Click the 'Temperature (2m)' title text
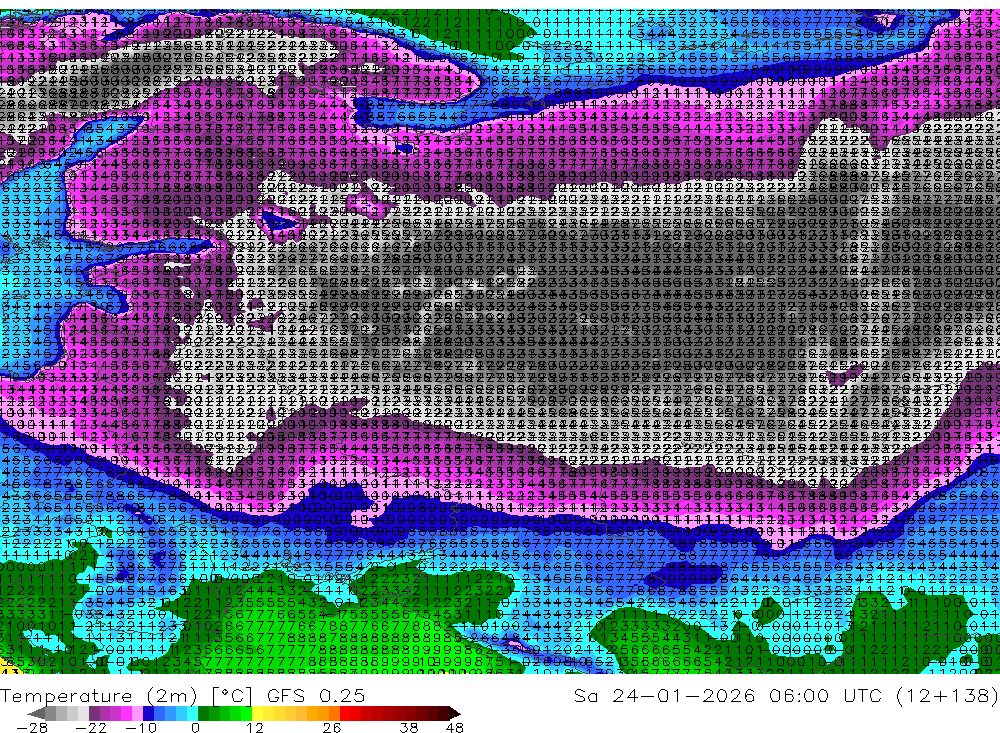The height and width of the screenshot is (733, 1000). click(x=98, y=696)
